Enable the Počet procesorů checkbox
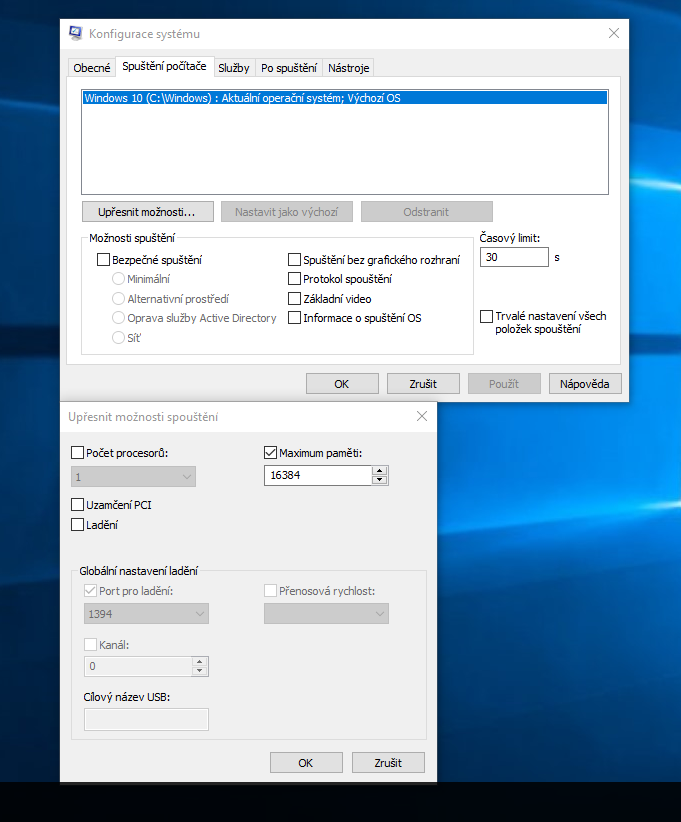Screen dimensions: 681x822 (79, 453)
